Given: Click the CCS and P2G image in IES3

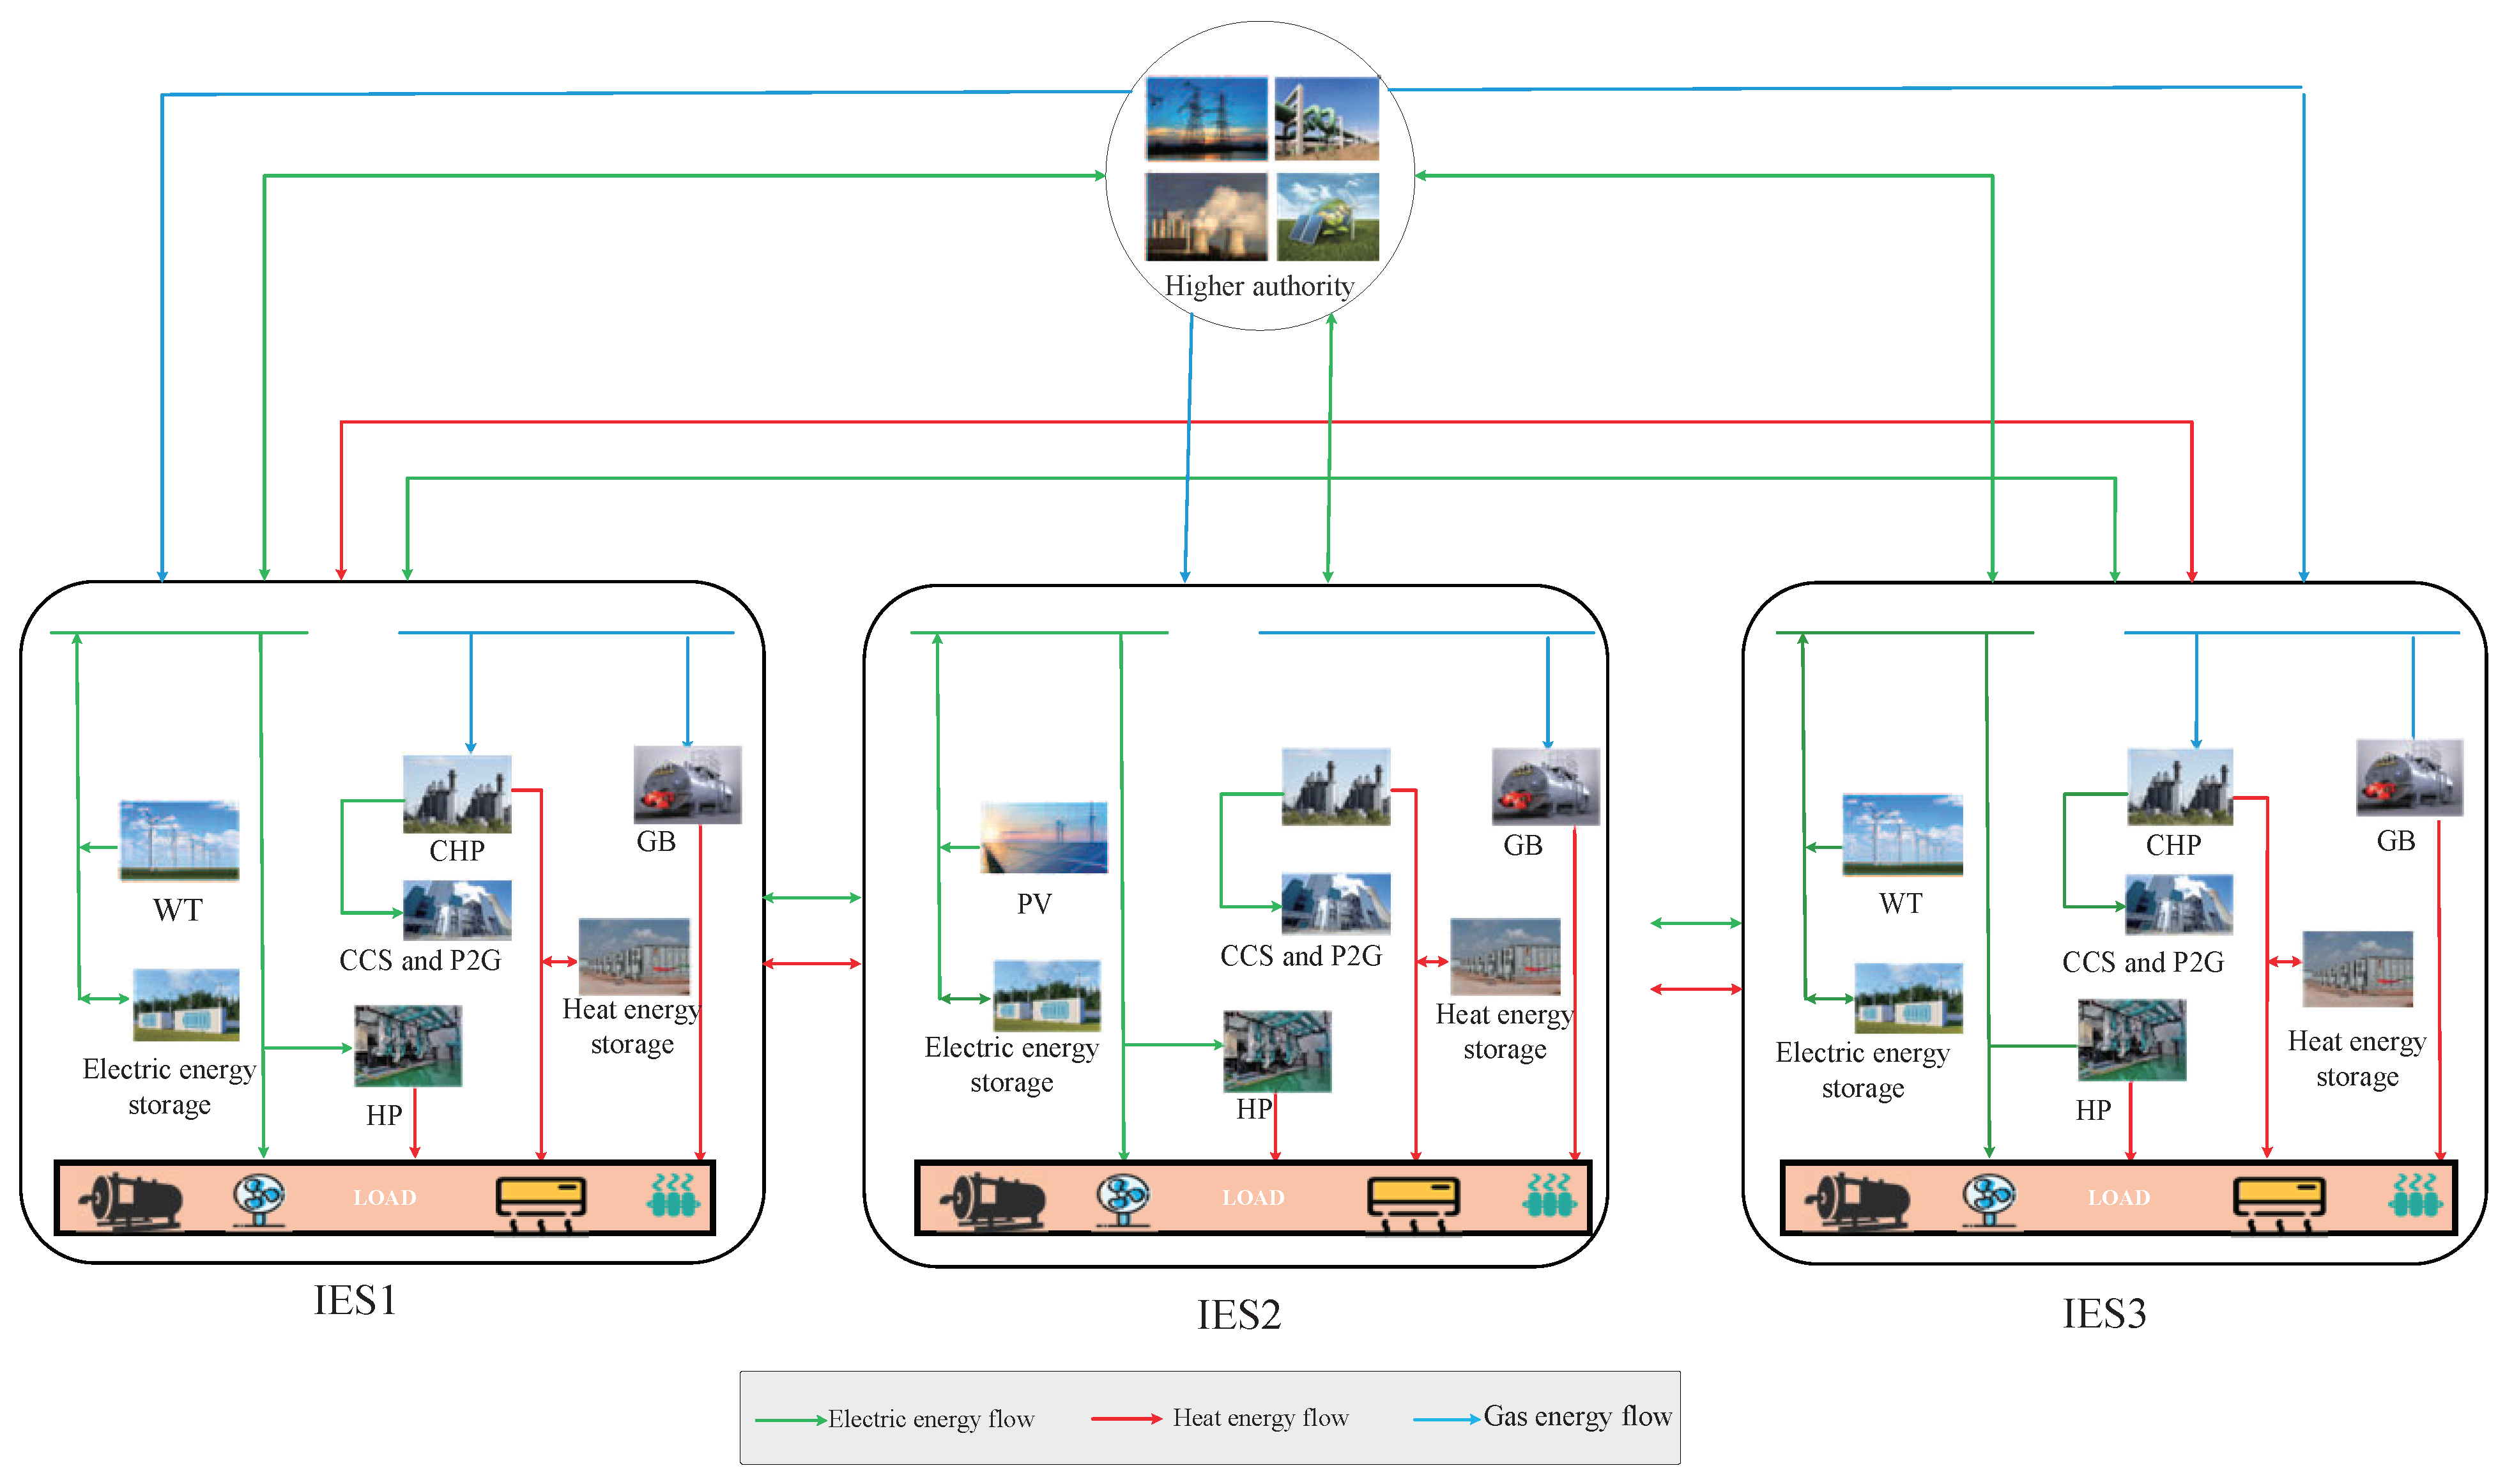Looking at the screenshot, I should point(2179,905).
